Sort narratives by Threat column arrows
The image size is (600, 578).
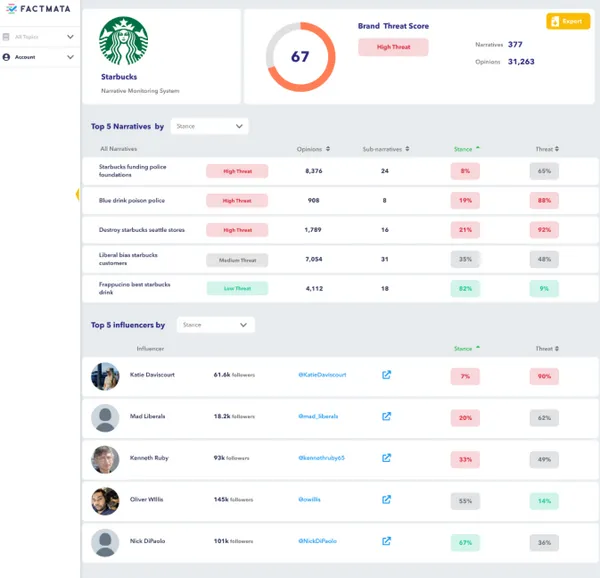pyautogui.click(x=557, y=149)
